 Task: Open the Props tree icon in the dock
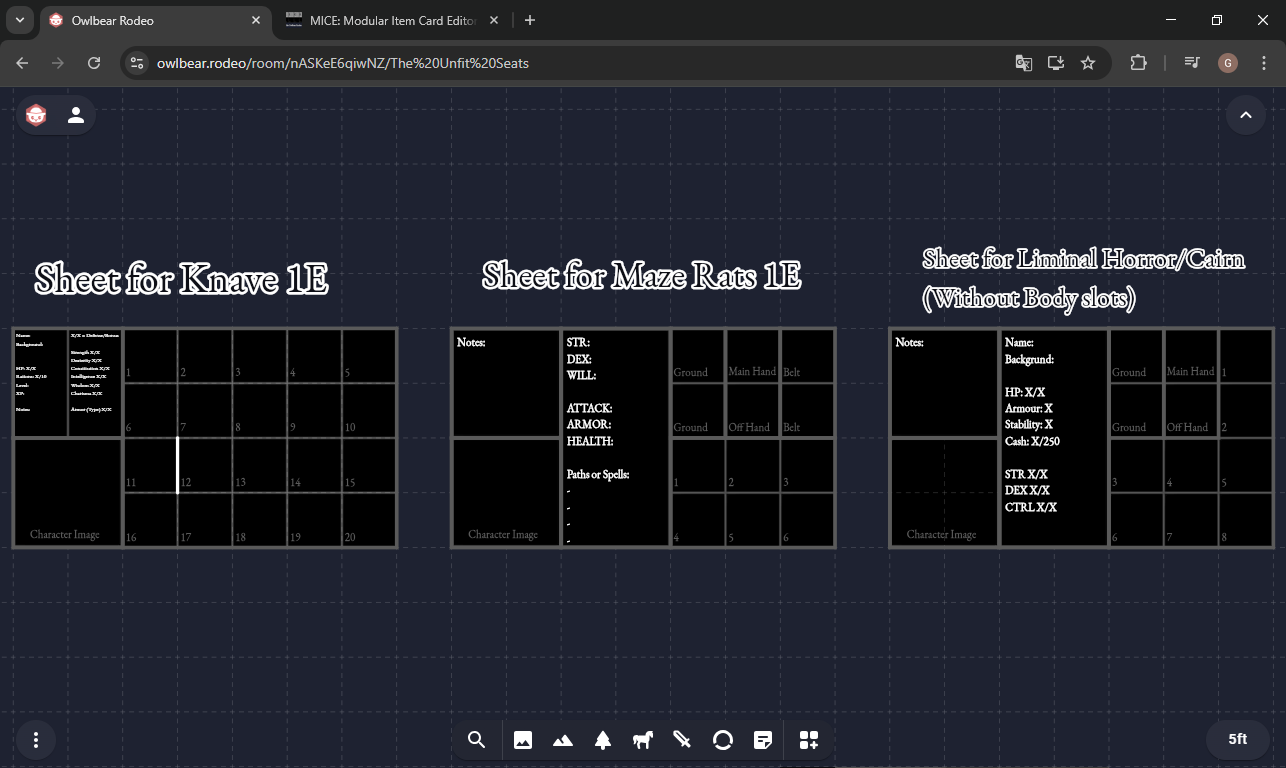pyautogui.click(x=603, y=740)
